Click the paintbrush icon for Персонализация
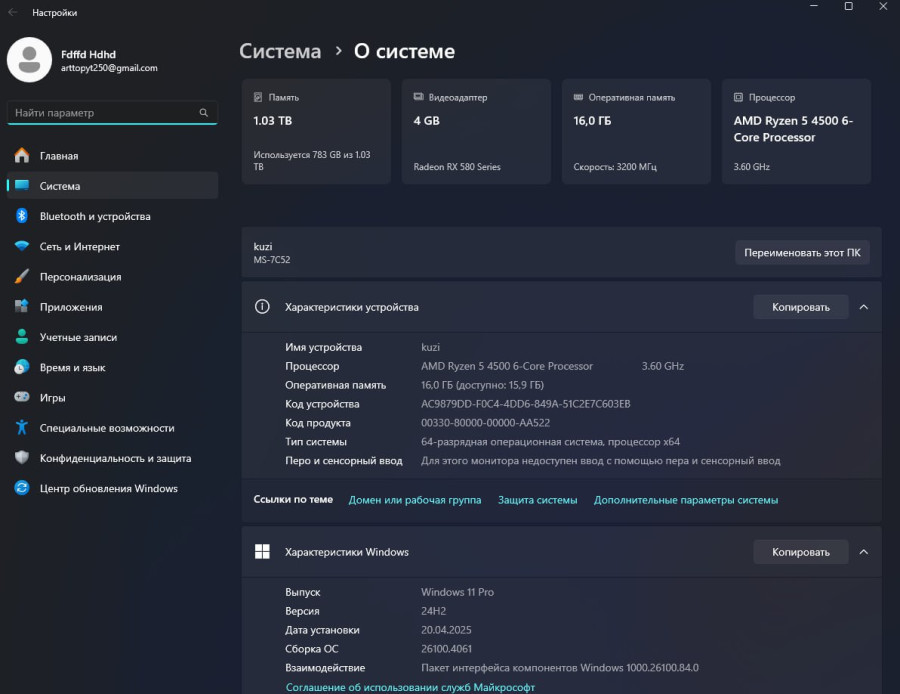 (22, 277)
